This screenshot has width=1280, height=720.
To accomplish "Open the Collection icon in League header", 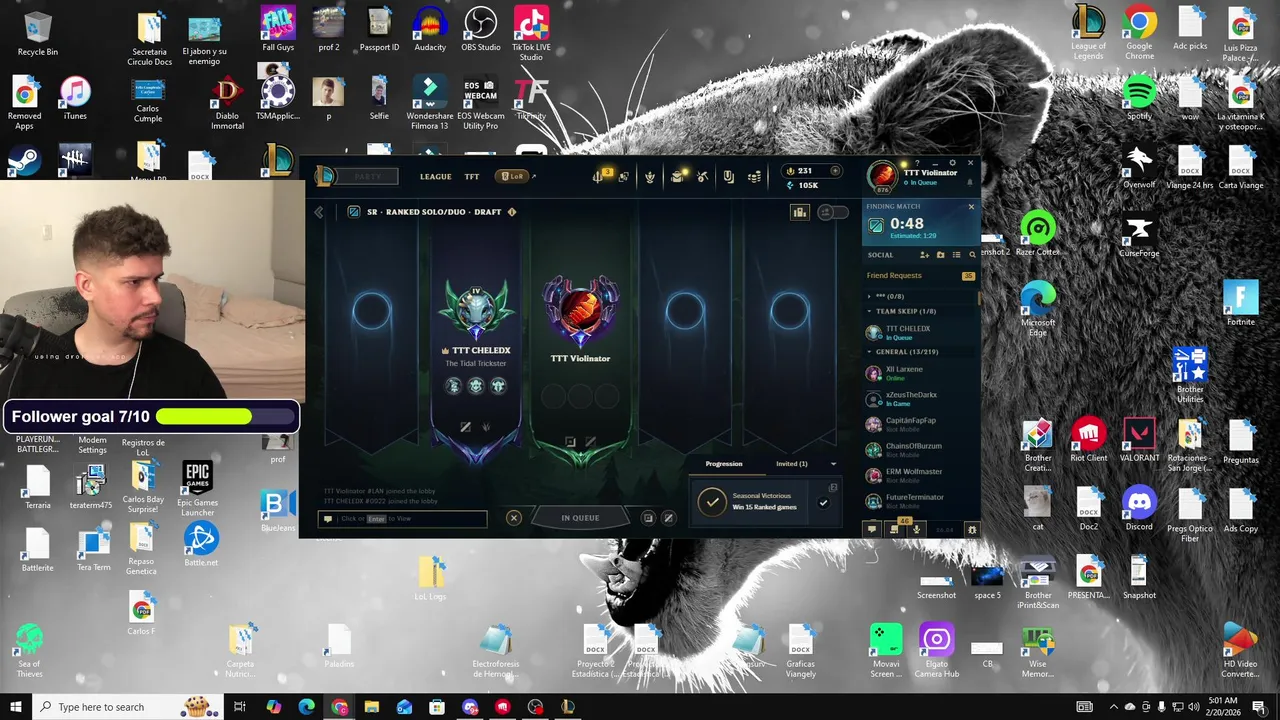I will [728, 176].
